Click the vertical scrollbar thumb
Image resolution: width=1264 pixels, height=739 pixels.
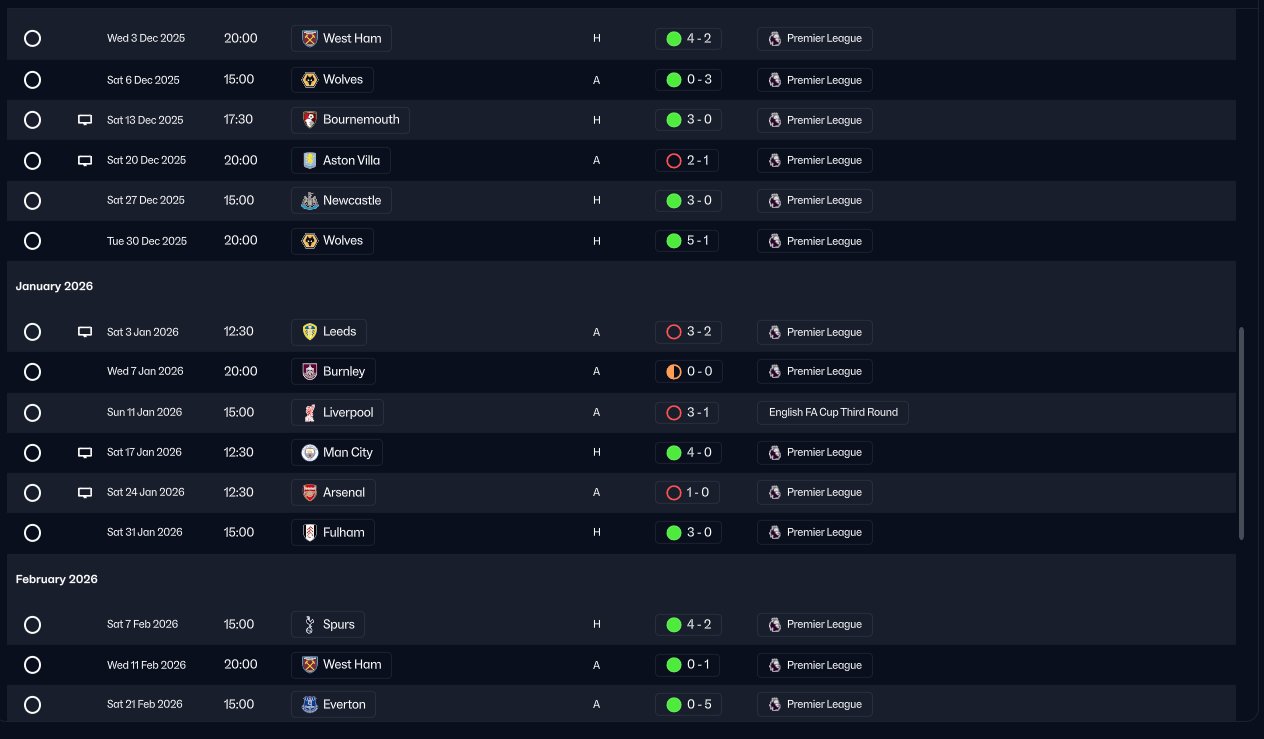pyautogui.click(x=1242, y=433)
